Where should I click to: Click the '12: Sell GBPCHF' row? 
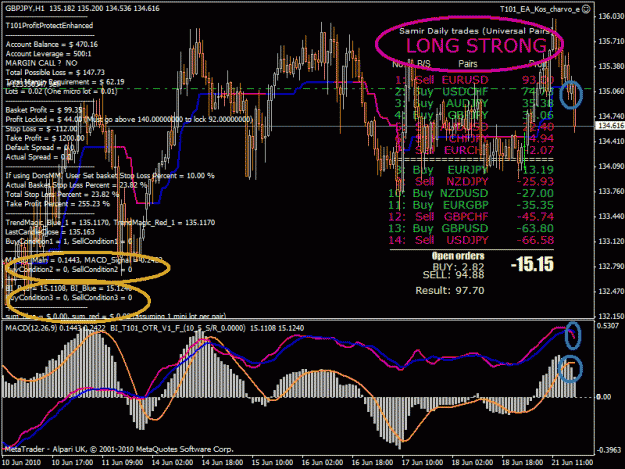coord(471,217)
